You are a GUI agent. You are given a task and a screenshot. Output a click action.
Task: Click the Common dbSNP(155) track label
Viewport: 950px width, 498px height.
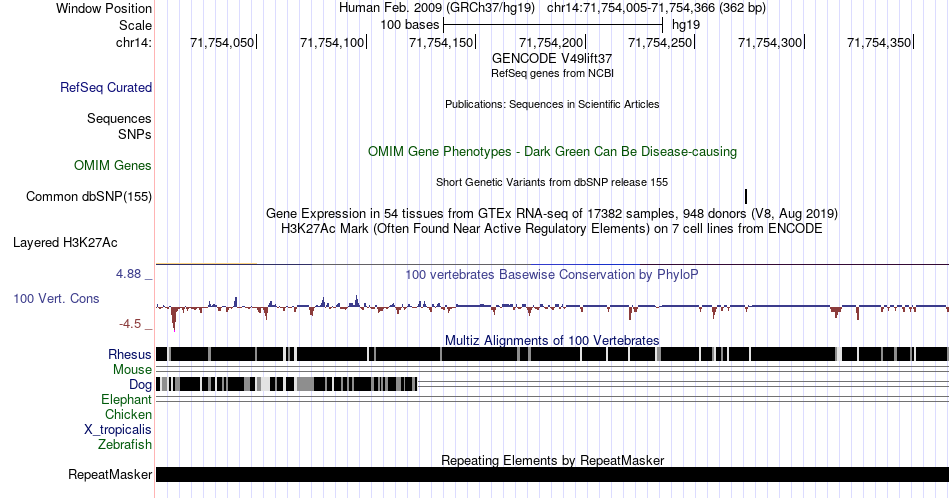[89, 196]
